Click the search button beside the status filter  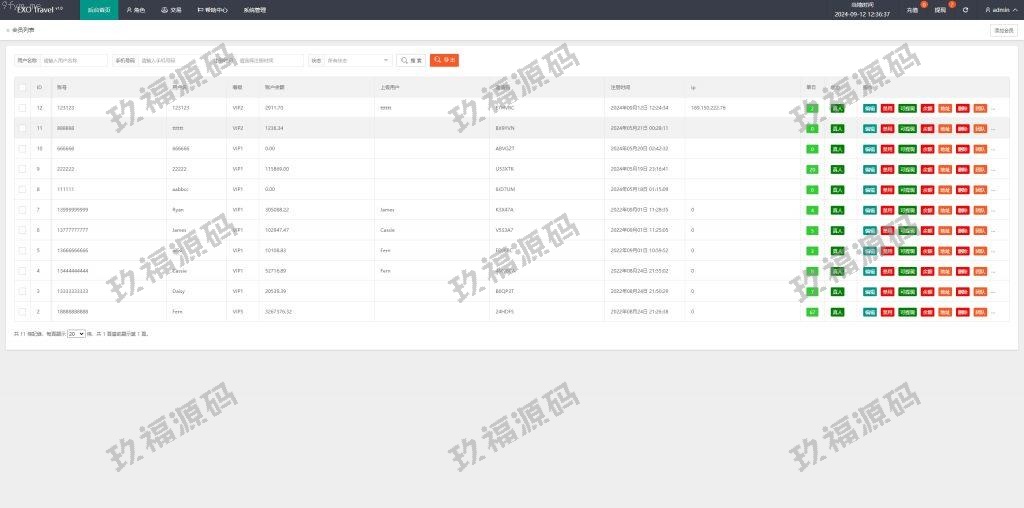pos(411,60)
